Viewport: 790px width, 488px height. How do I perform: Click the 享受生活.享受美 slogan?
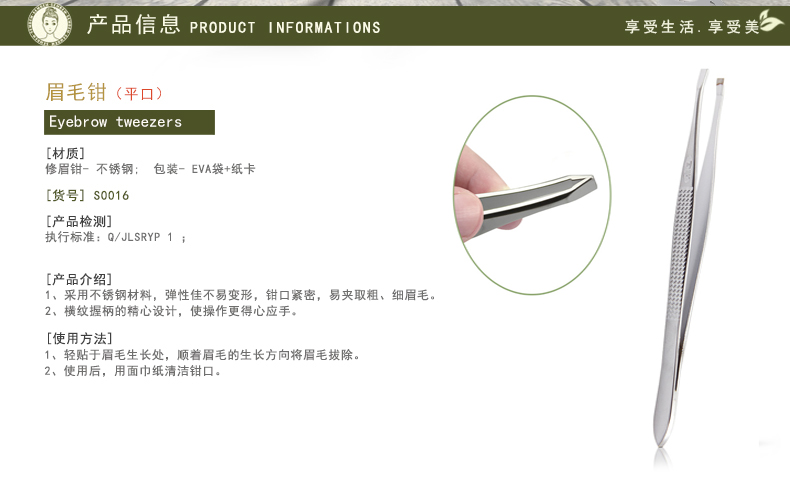tap(692, 27)
